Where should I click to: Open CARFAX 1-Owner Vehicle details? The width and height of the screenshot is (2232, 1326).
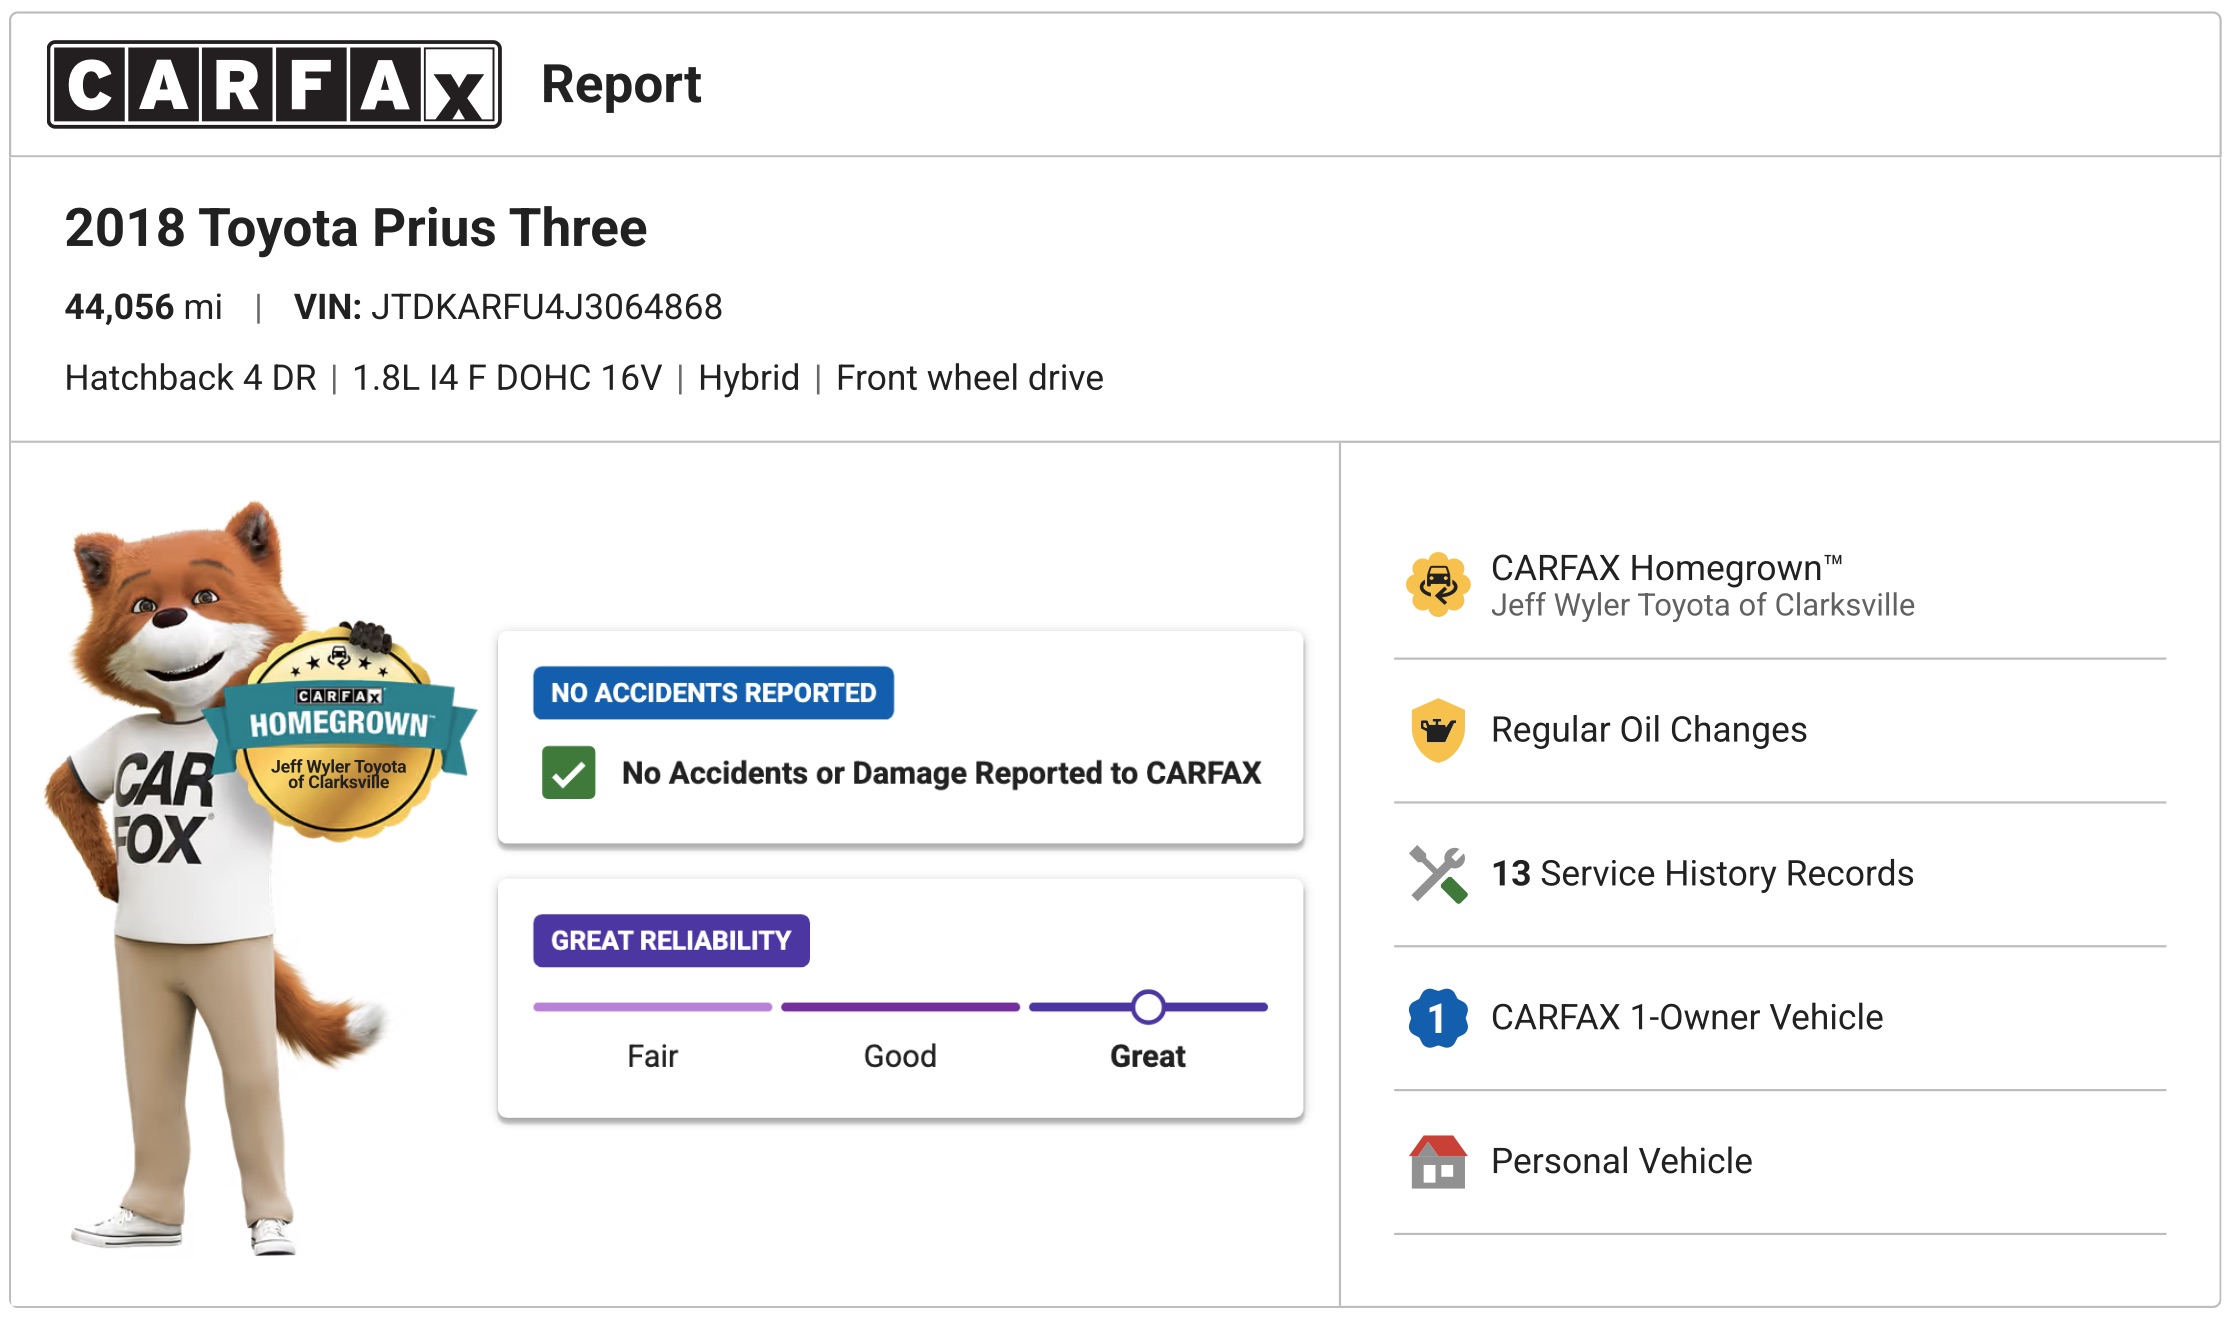[1780, 1019]
